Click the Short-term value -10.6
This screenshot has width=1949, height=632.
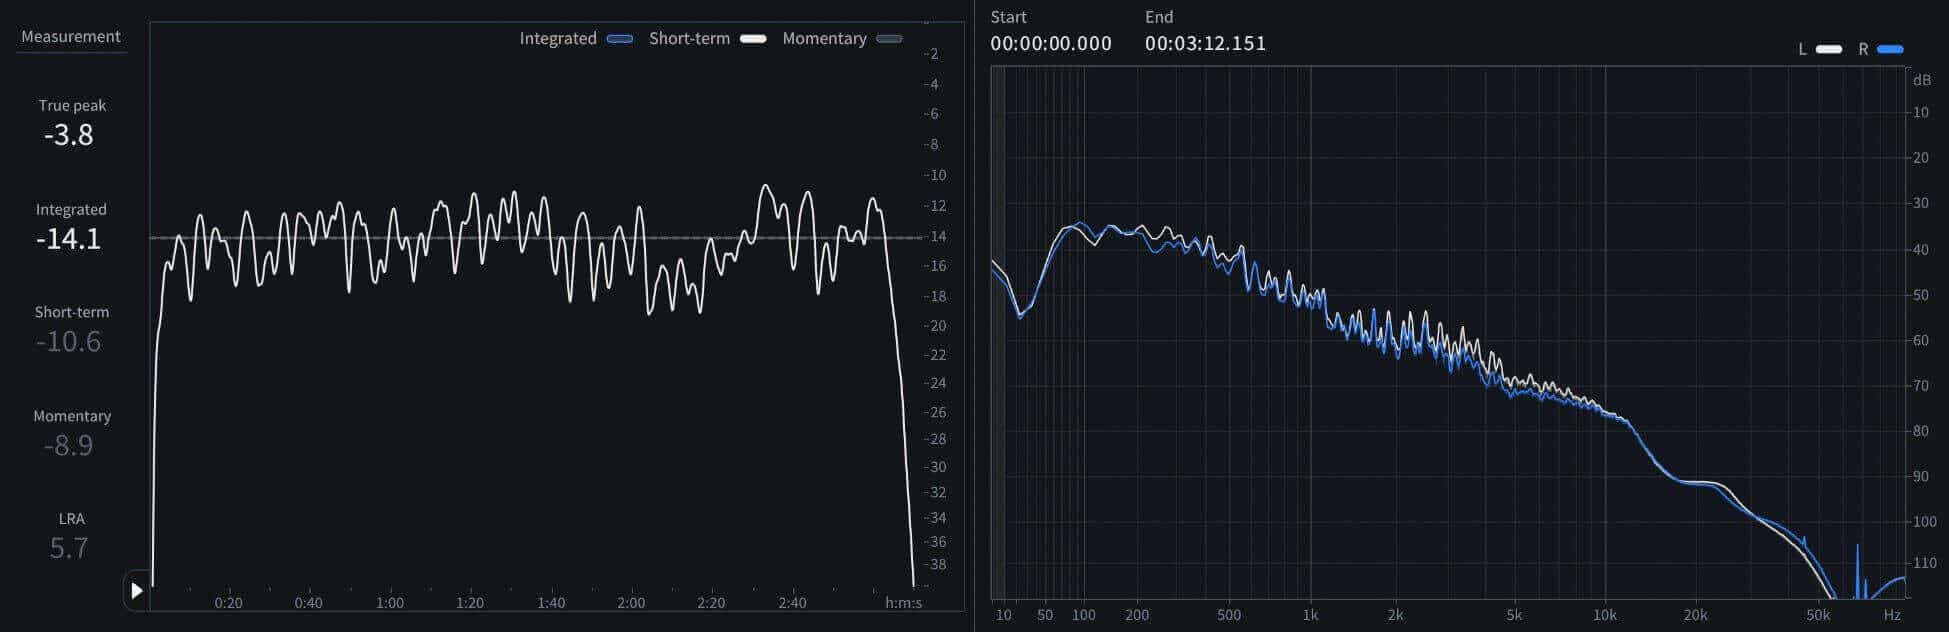point(69,342)
